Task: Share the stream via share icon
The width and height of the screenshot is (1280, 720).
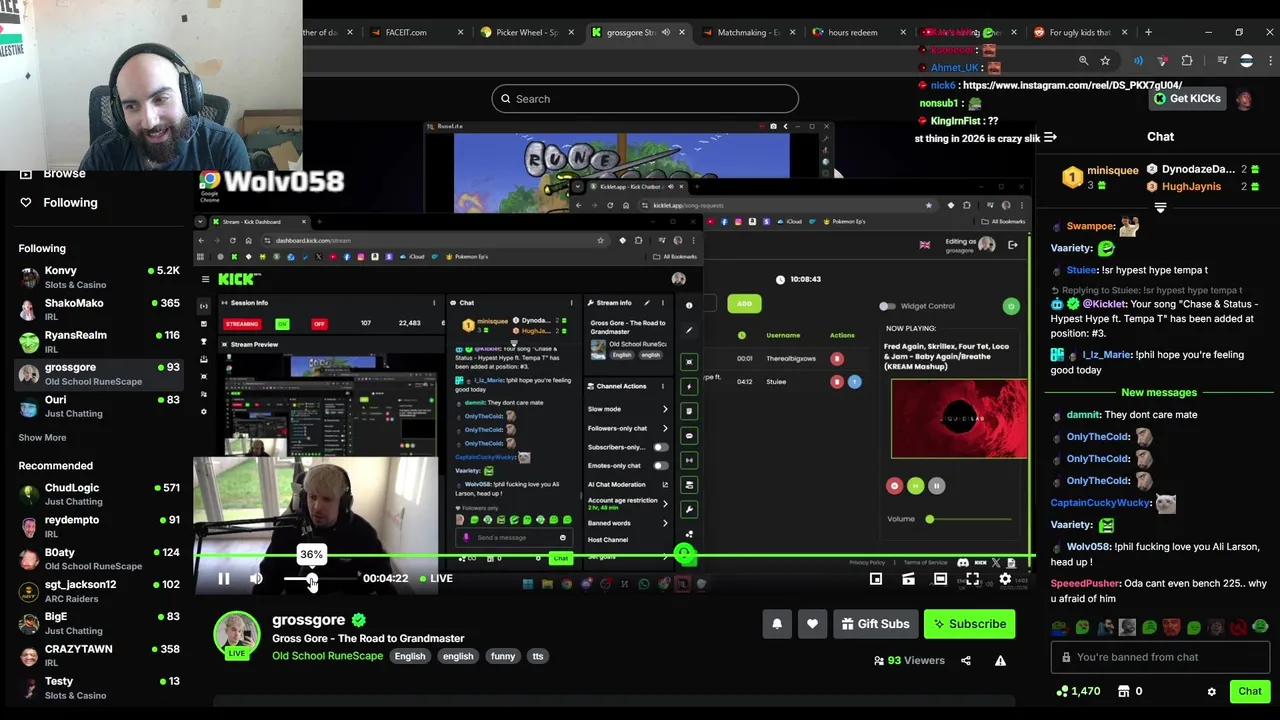Action: (966, 661)
